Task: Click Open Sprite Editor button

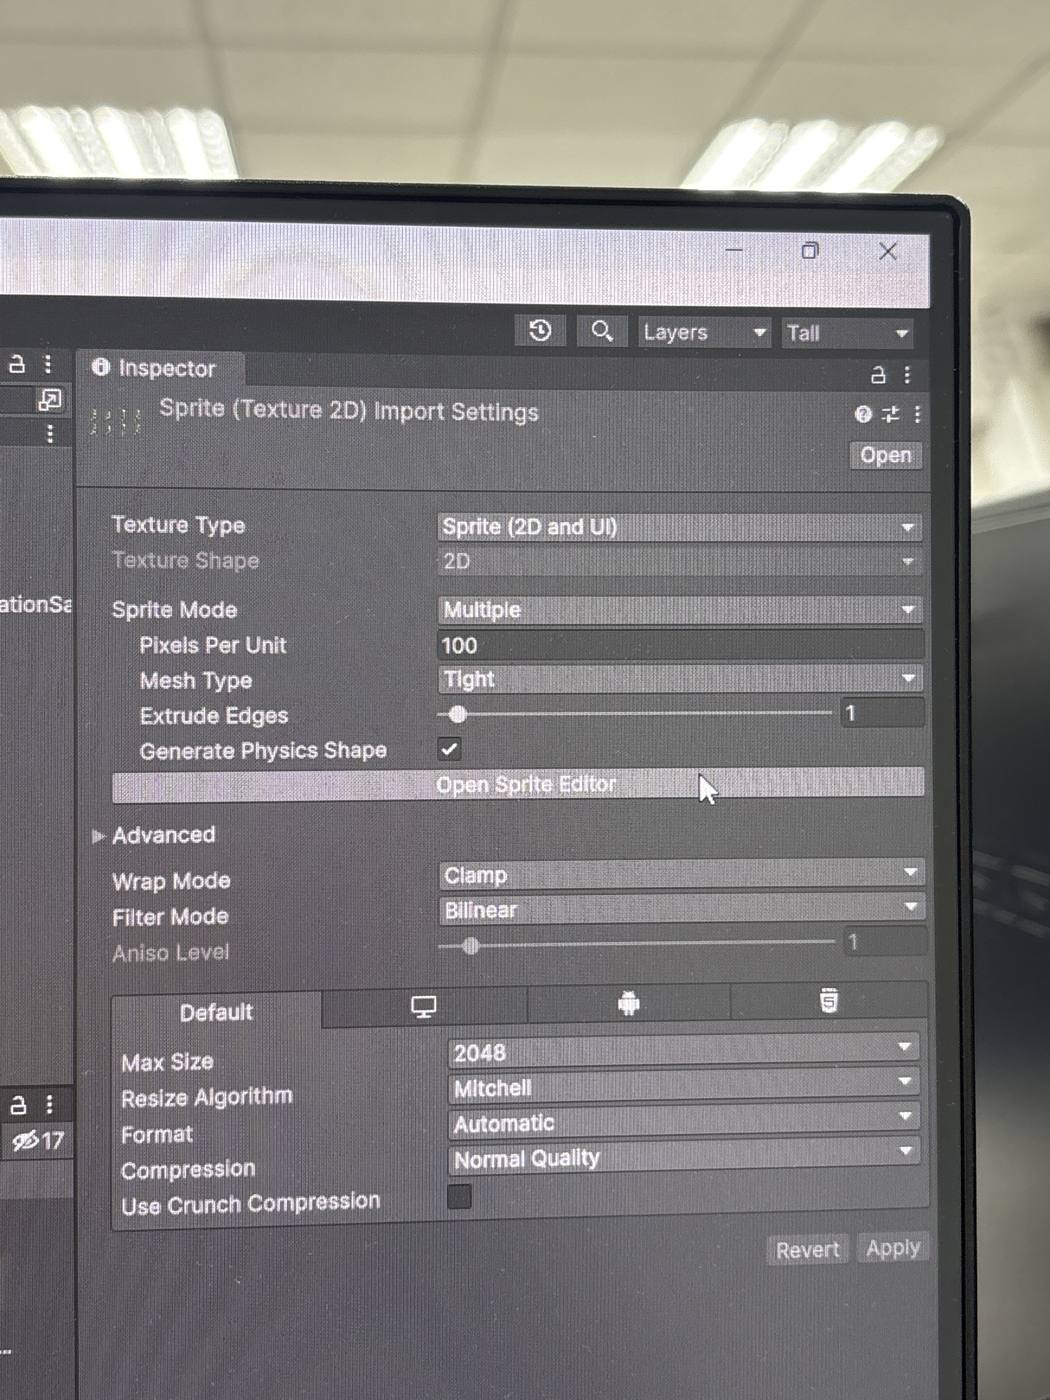Action: point(518,785)
